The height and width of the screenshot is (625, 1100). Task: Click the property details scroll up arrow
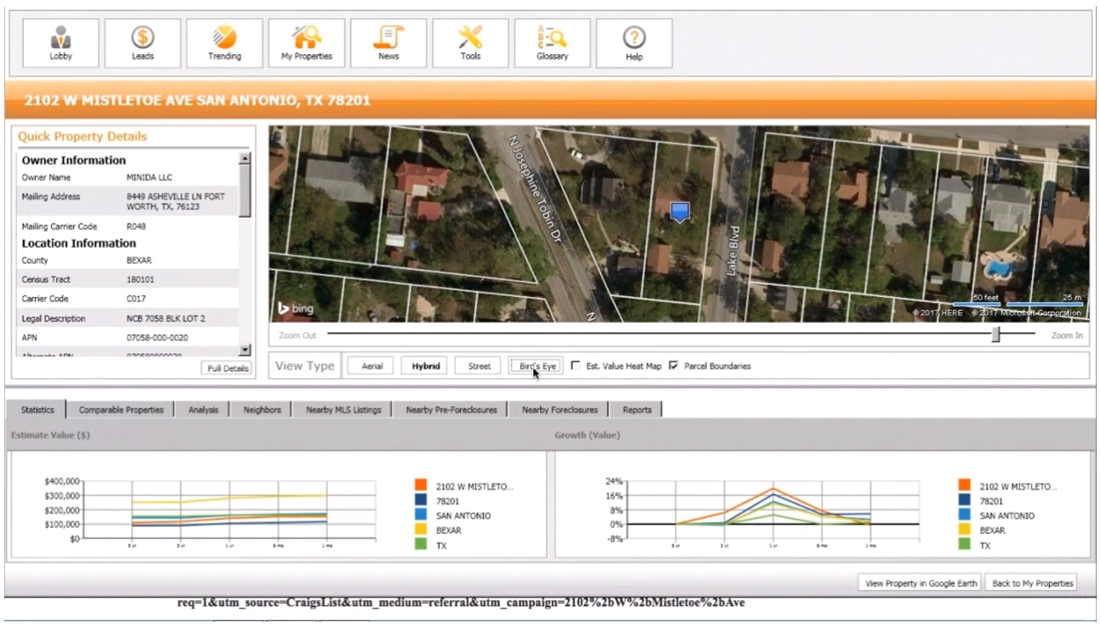244,159
